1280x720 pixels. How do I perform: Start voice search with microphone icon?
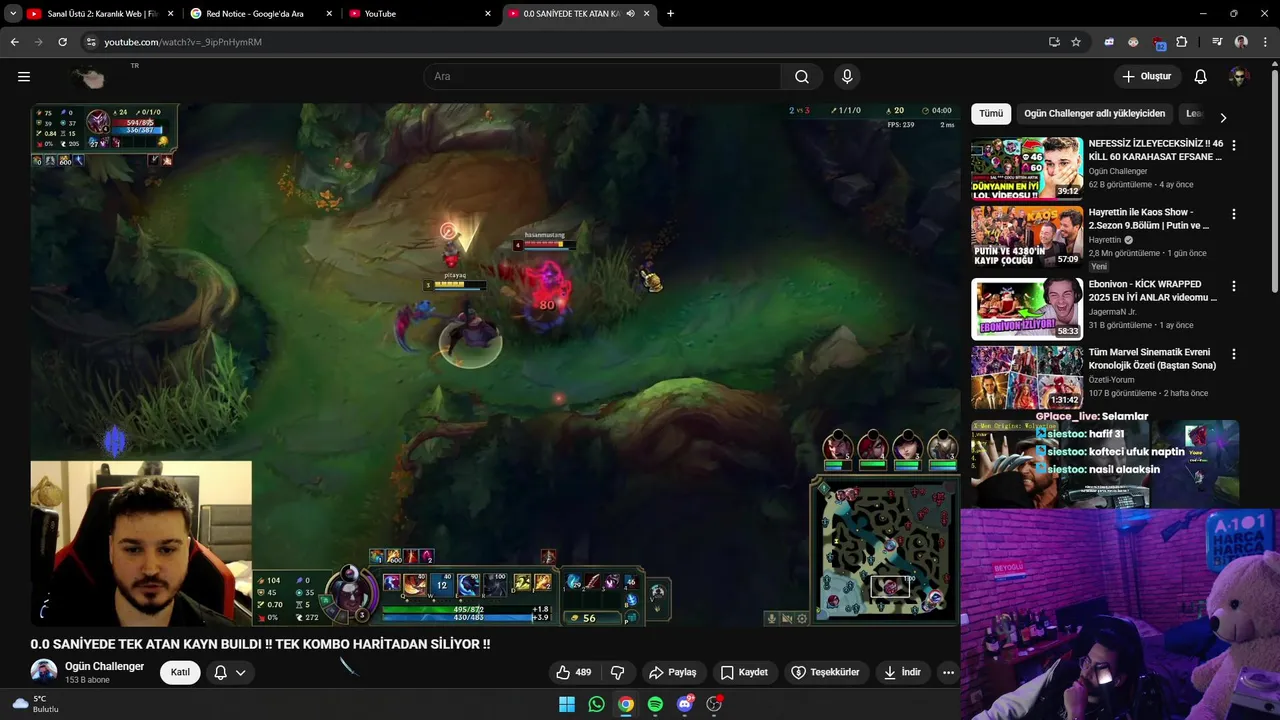pos(847,77)
